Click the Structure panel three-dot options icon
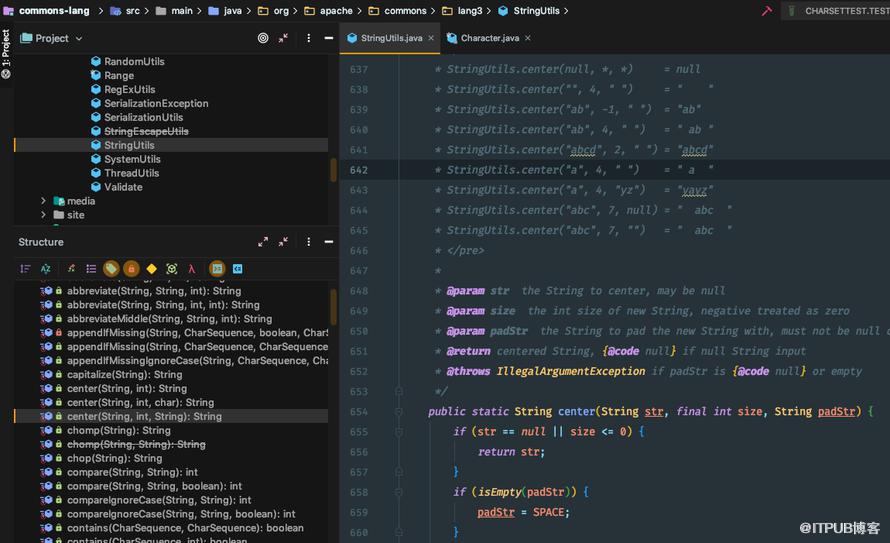Viewport: 890px width, 543px height. point(308,242)
